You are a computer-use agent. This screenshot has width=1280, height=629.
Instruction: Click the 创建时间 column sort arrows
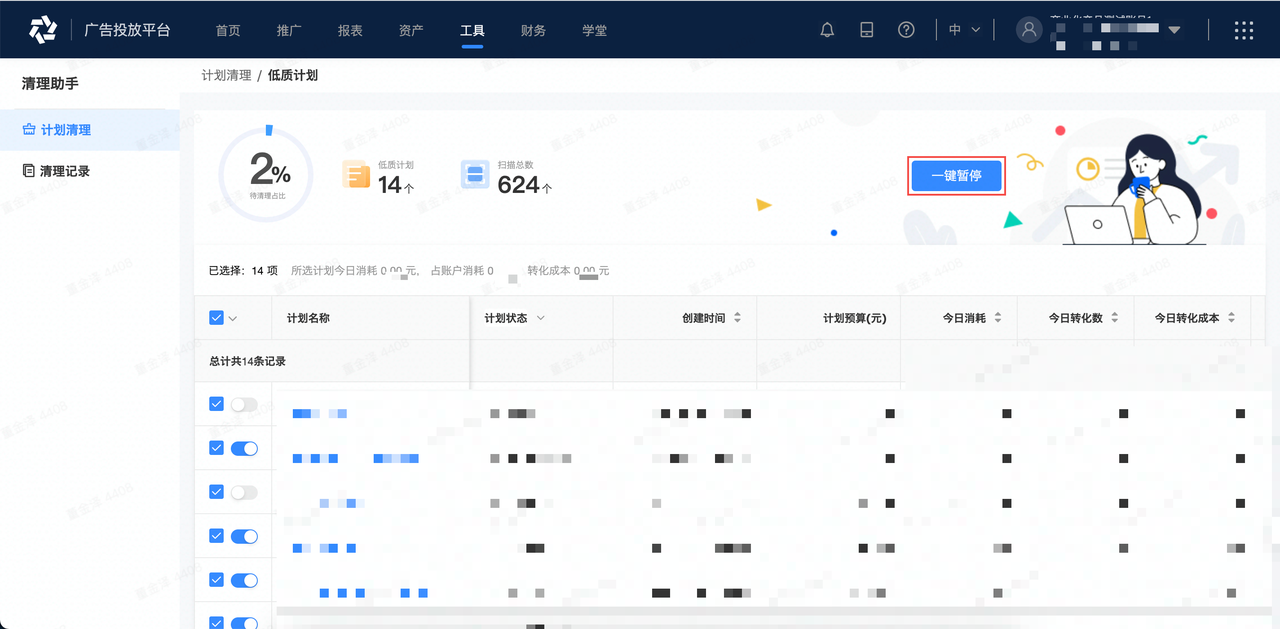737,317
